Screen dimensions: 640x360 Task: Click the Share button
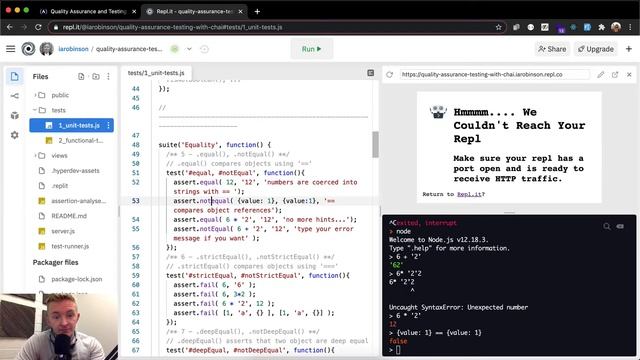pyautogui.click(x=552, y=49)
